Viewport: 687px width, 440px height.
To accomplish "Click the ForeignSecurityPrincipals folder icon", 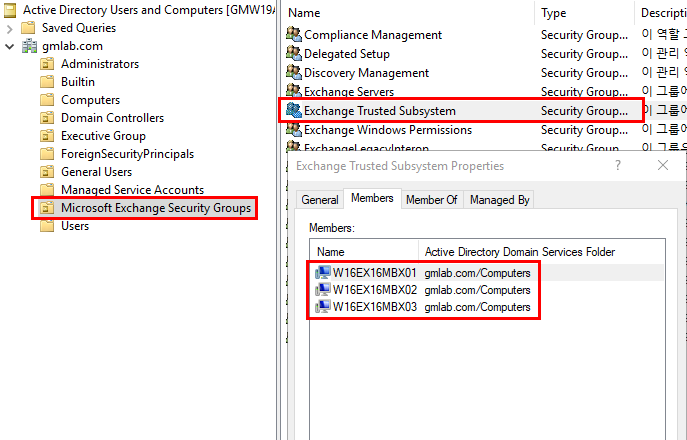I will [47, 154].
